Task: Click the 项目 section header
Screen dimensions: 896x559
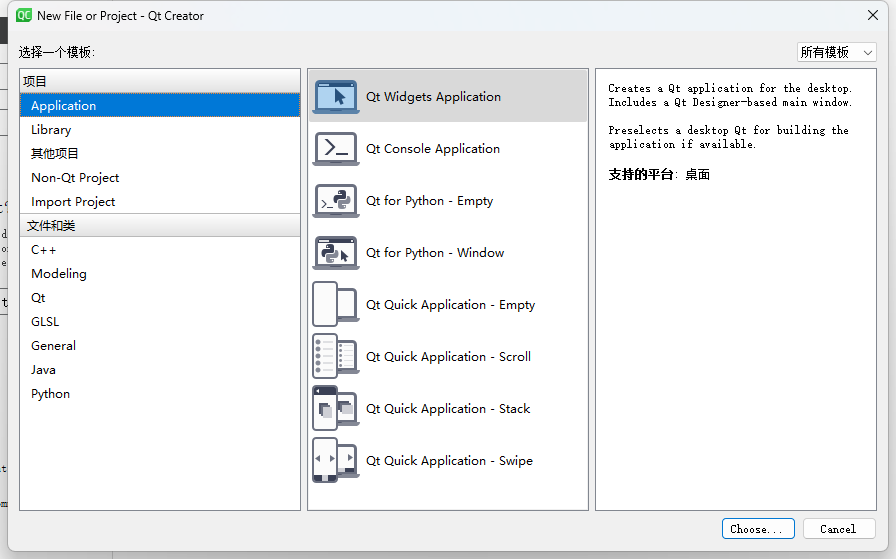Action: pyautogui.click(x=160, y=81)
